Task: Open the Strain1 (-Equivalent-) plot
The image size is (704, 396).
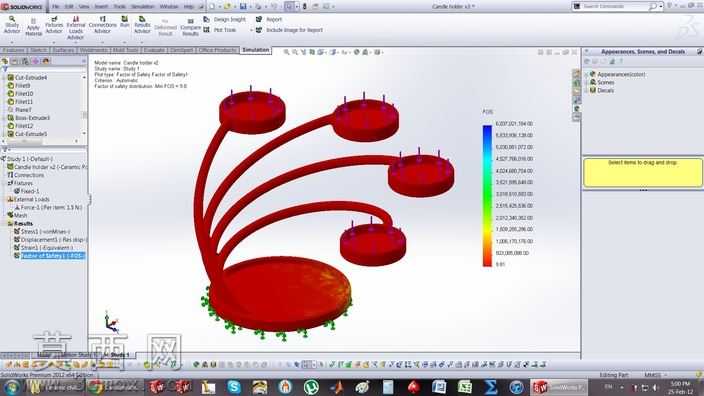Action: (43, 248)
